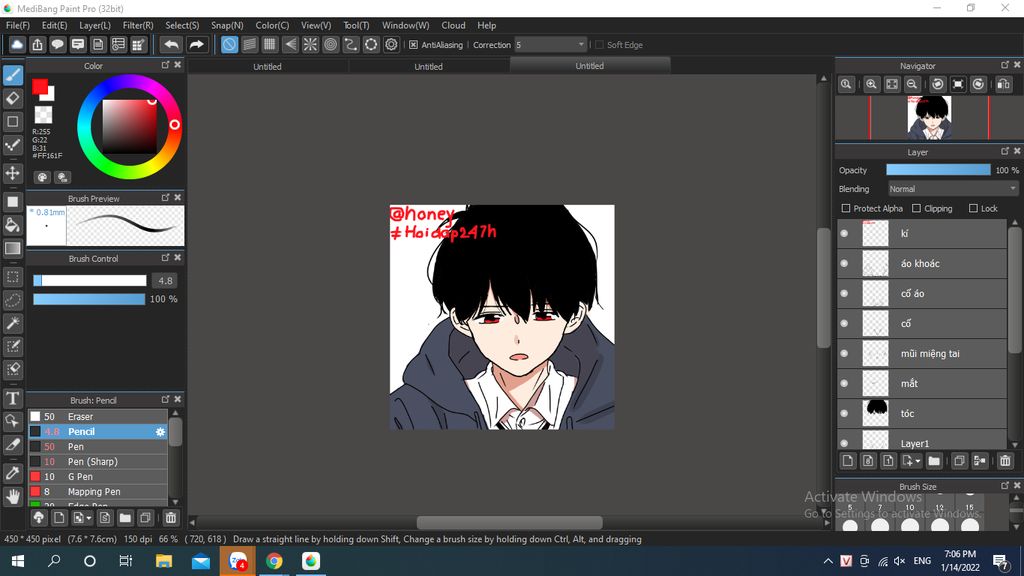1024x576 pixels.
Task: Hide the "áo khoác" layer
Action: pyautogui.click(x=844, y=263)
